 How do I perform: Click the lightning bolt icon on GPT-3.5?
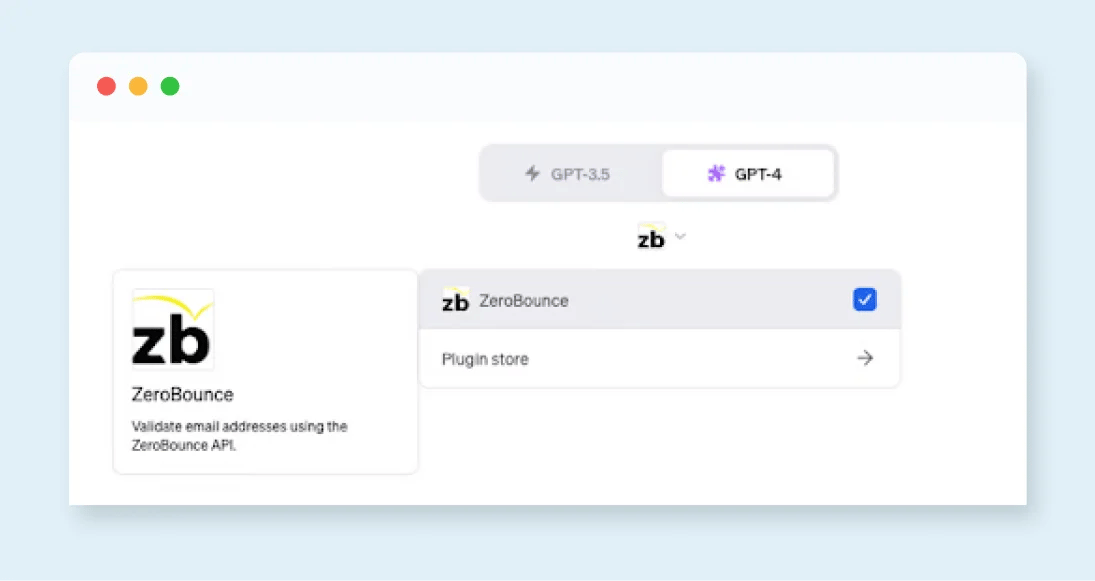533,174
